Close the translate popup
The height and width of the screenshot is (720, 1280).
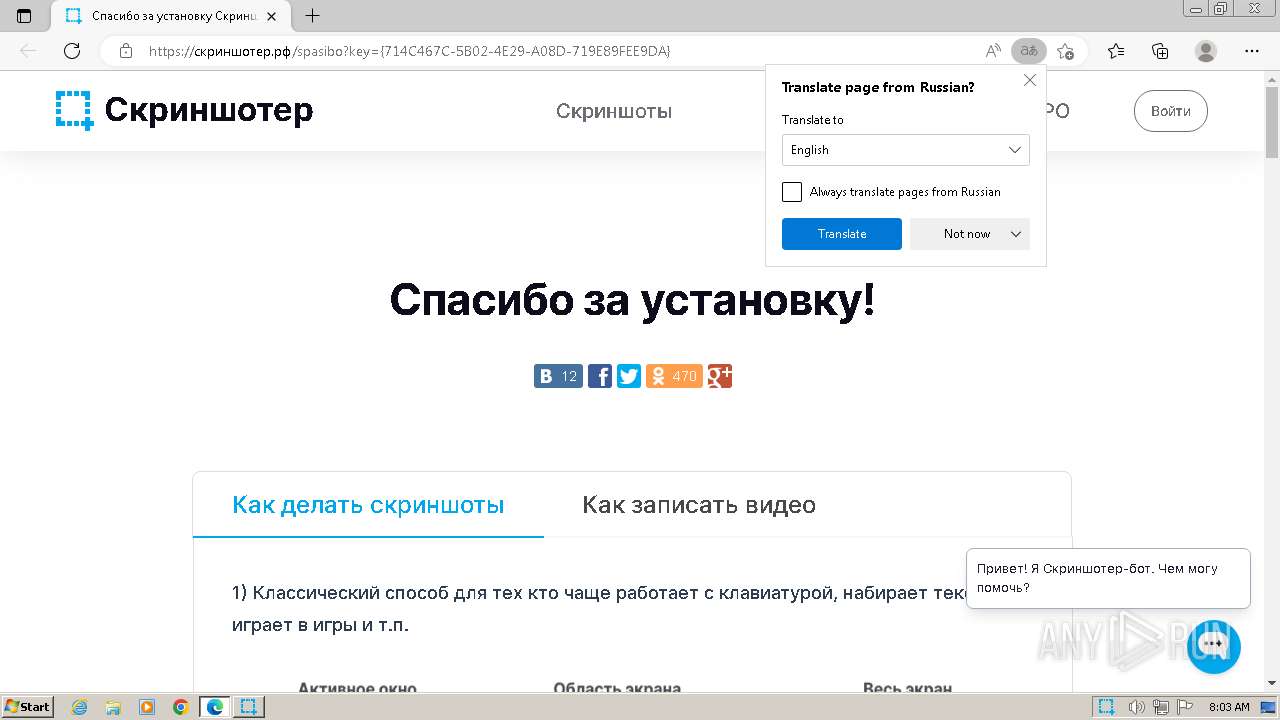pyautogui.click(x=1030, y=80)
